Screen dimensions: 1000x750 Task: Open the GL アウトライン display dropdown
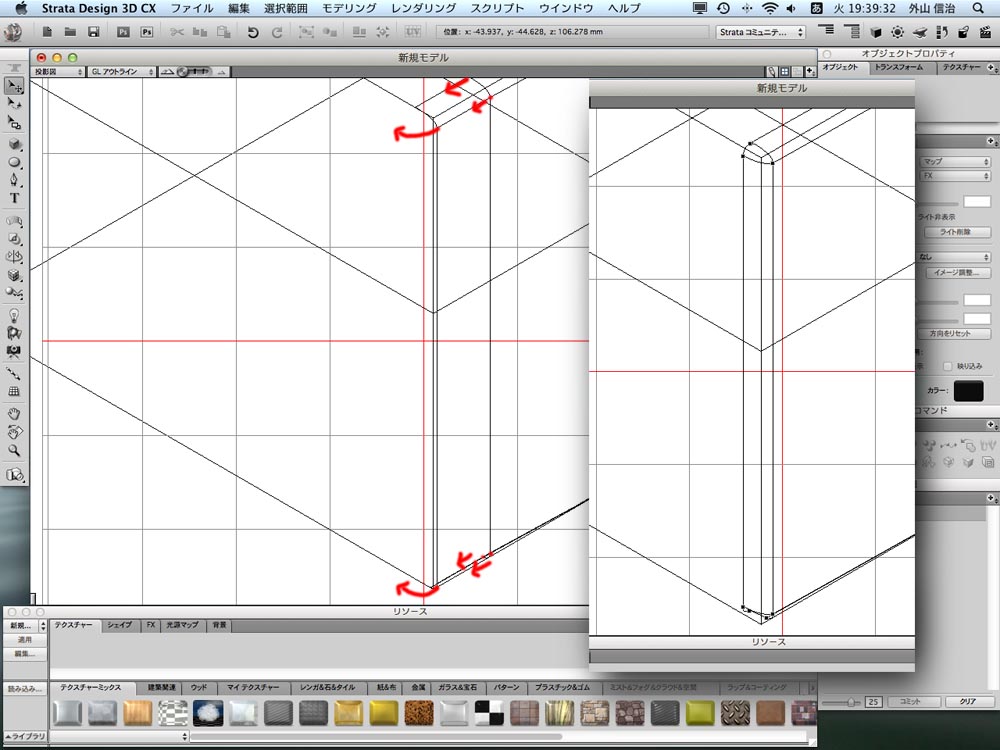(121, 72)
